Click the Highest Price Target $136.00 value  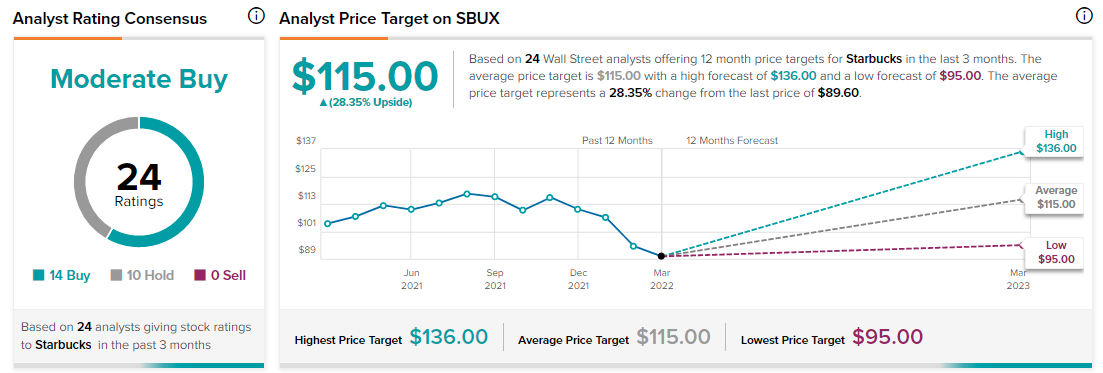pos(448,338)
